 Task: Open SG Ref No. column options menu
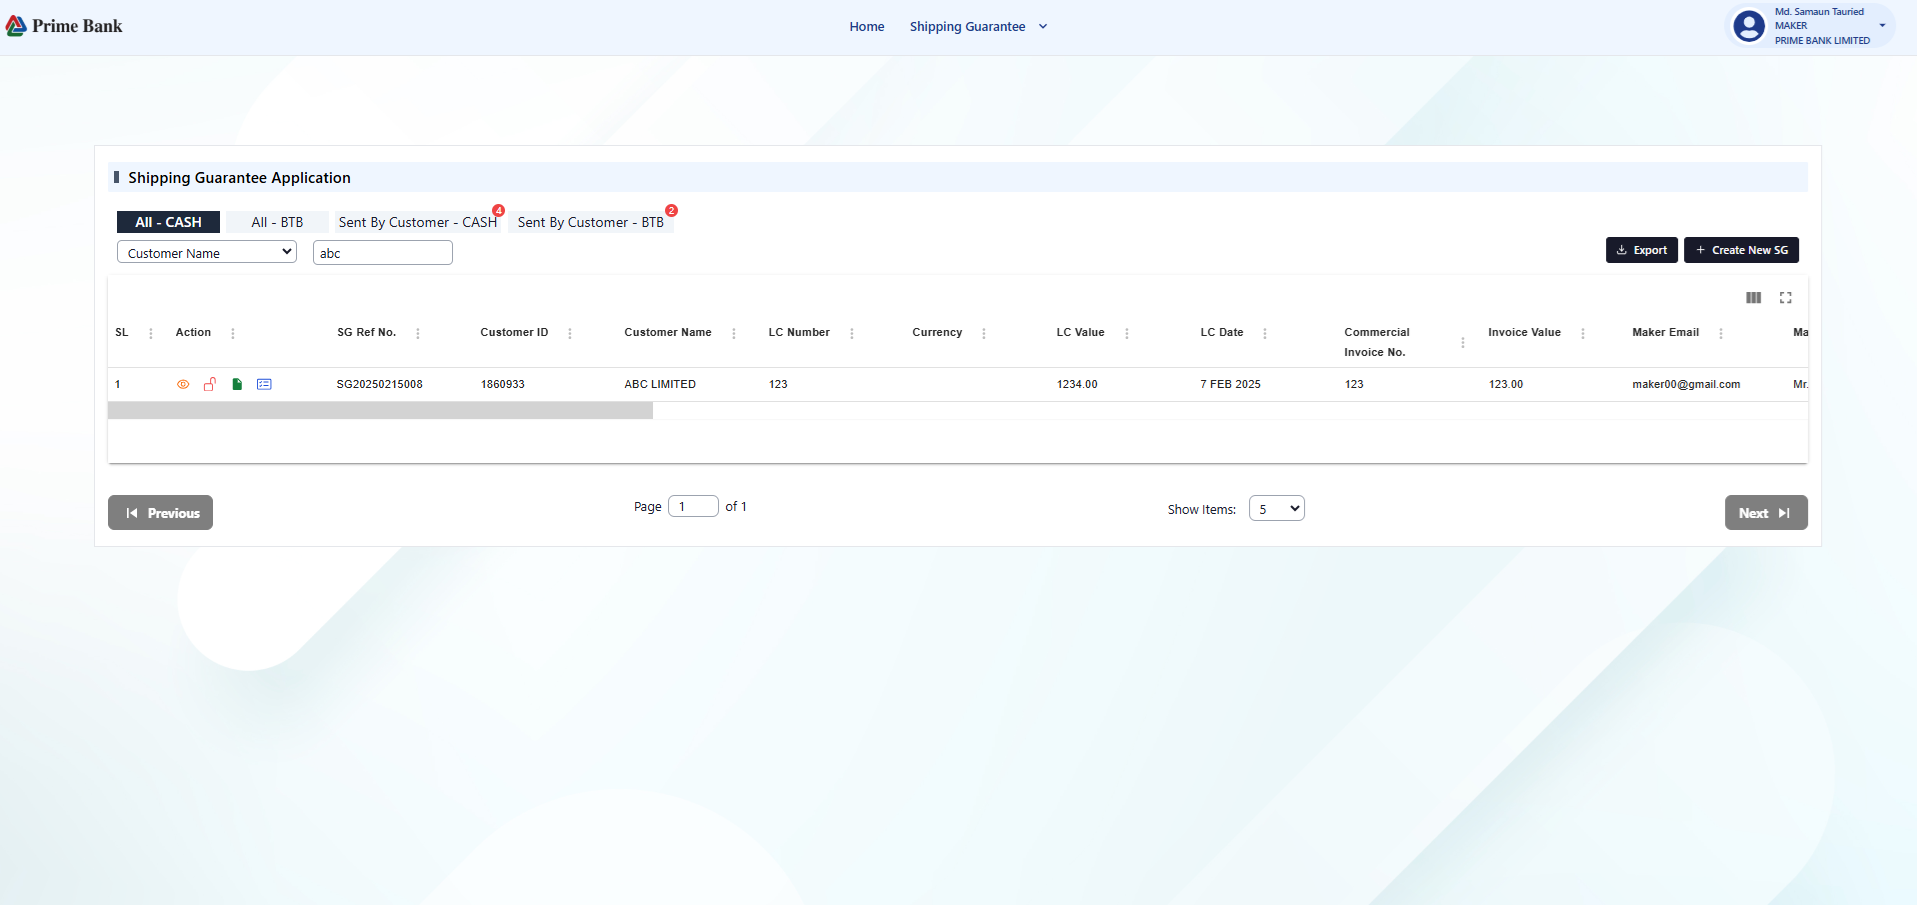418,334
